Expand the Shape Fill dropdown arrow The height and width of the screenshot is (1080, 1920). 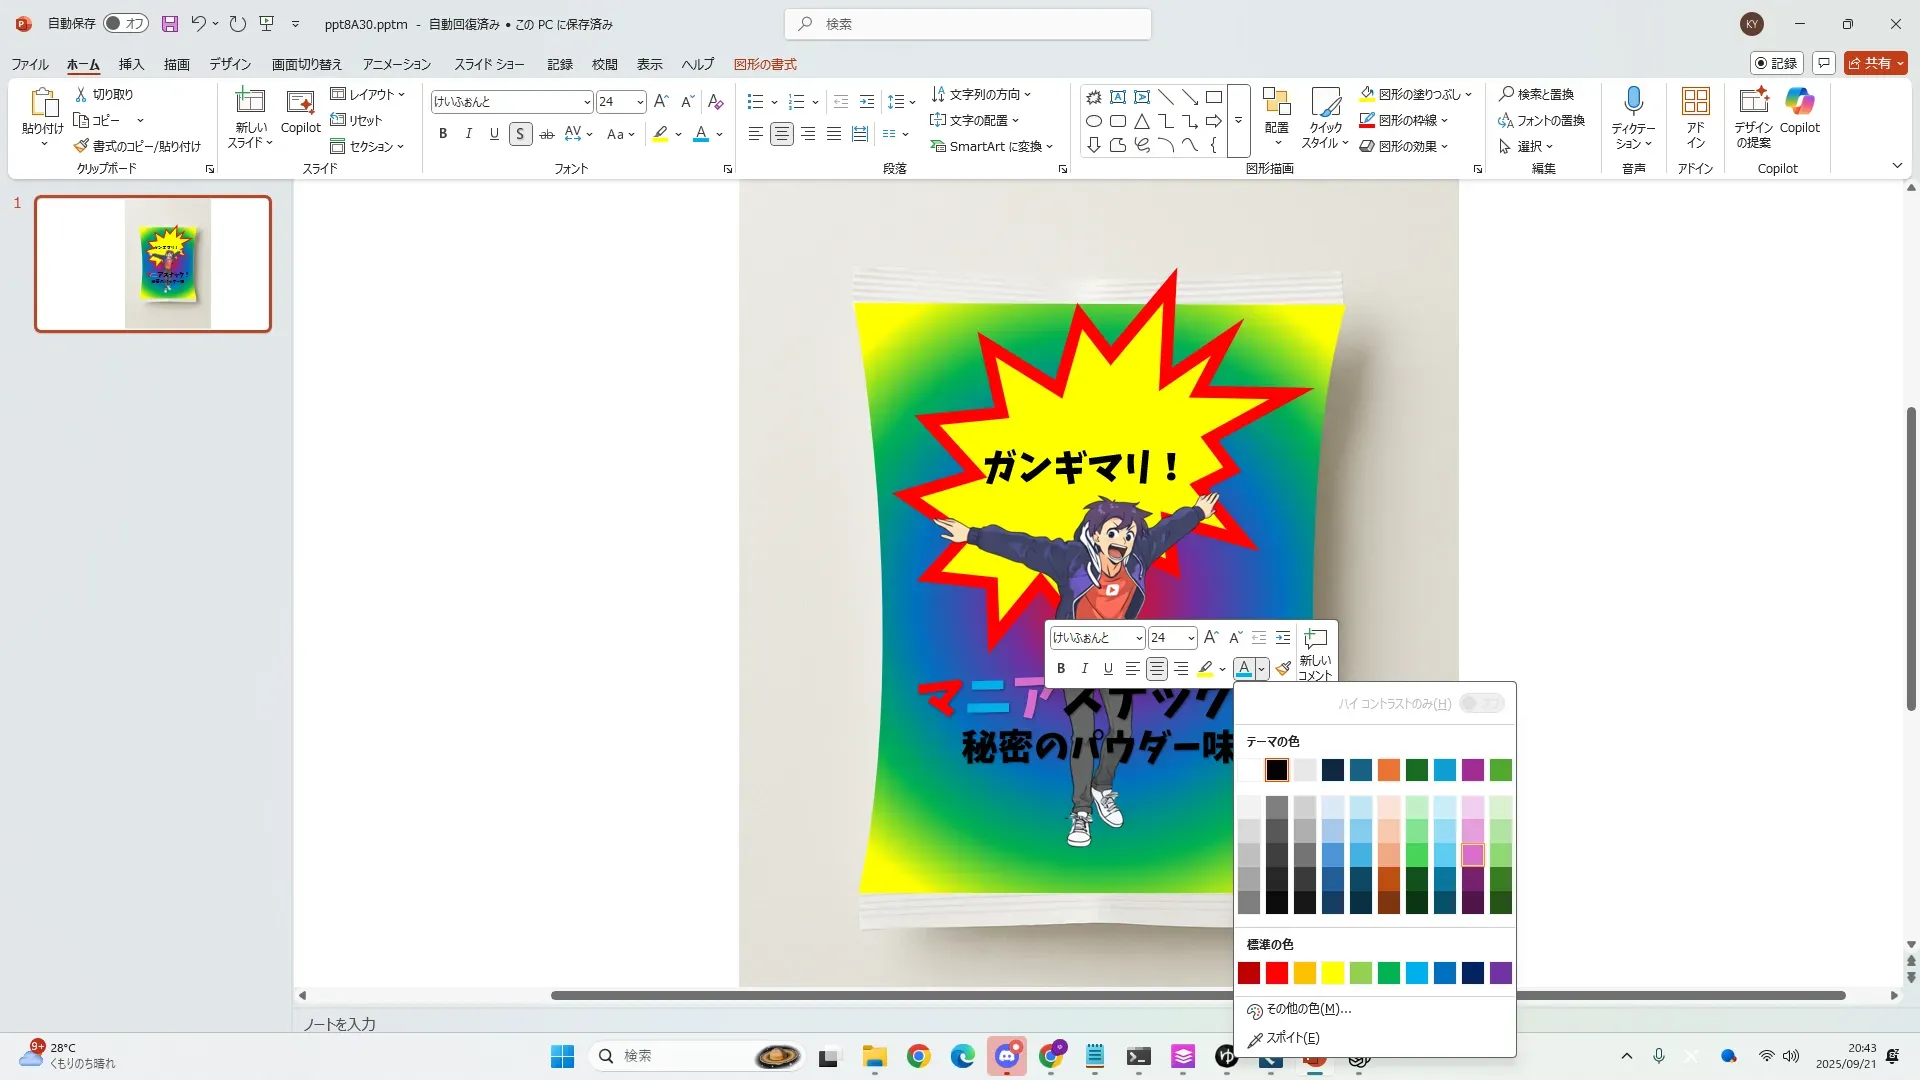[1468, 94]
